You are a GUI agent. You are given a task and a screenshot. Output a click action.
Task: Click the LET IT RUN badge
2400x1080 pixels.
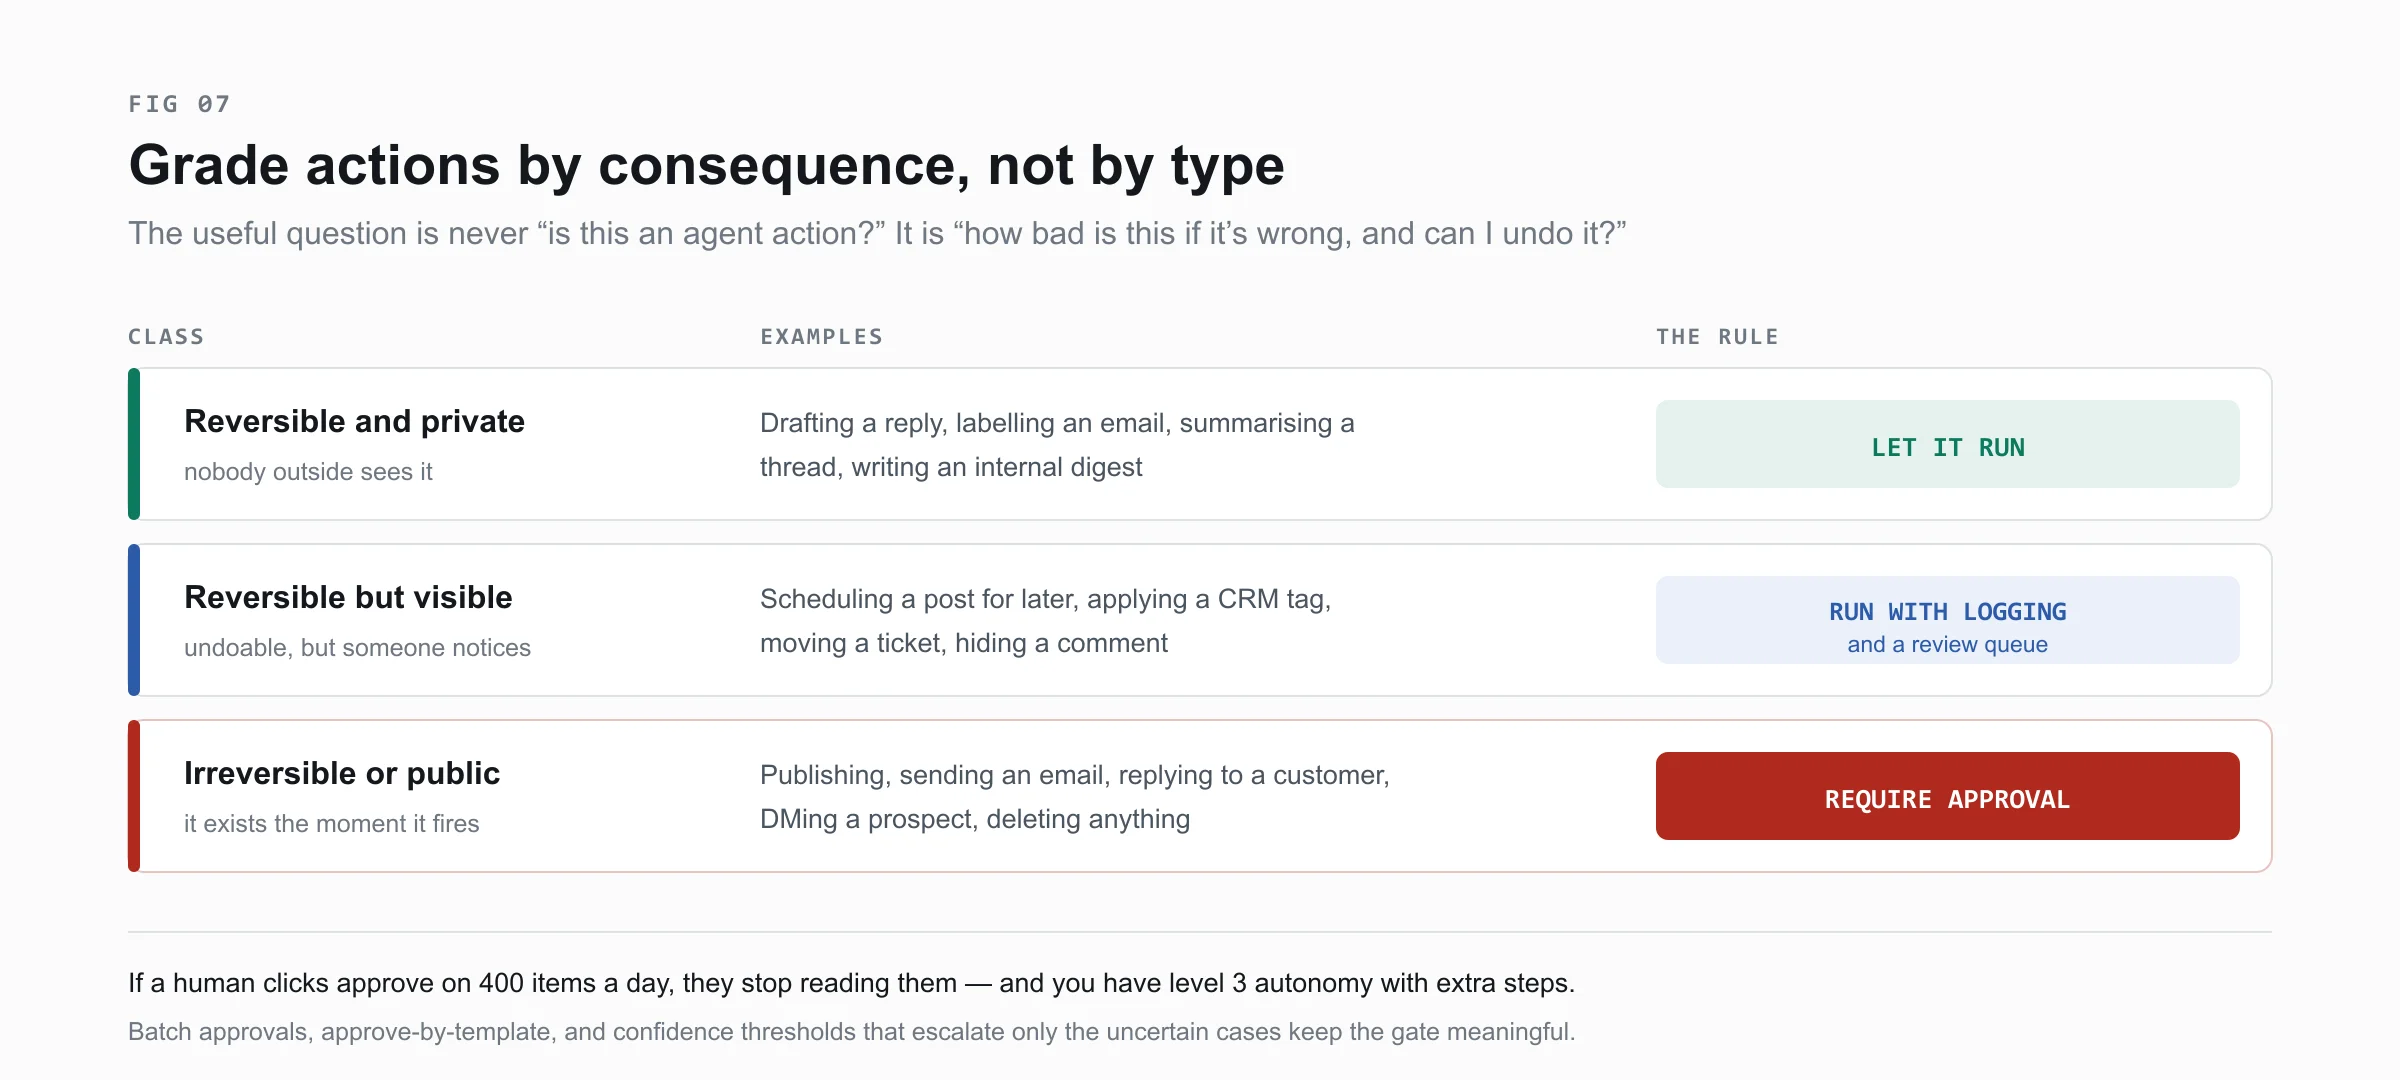(x=1947, y=444)
